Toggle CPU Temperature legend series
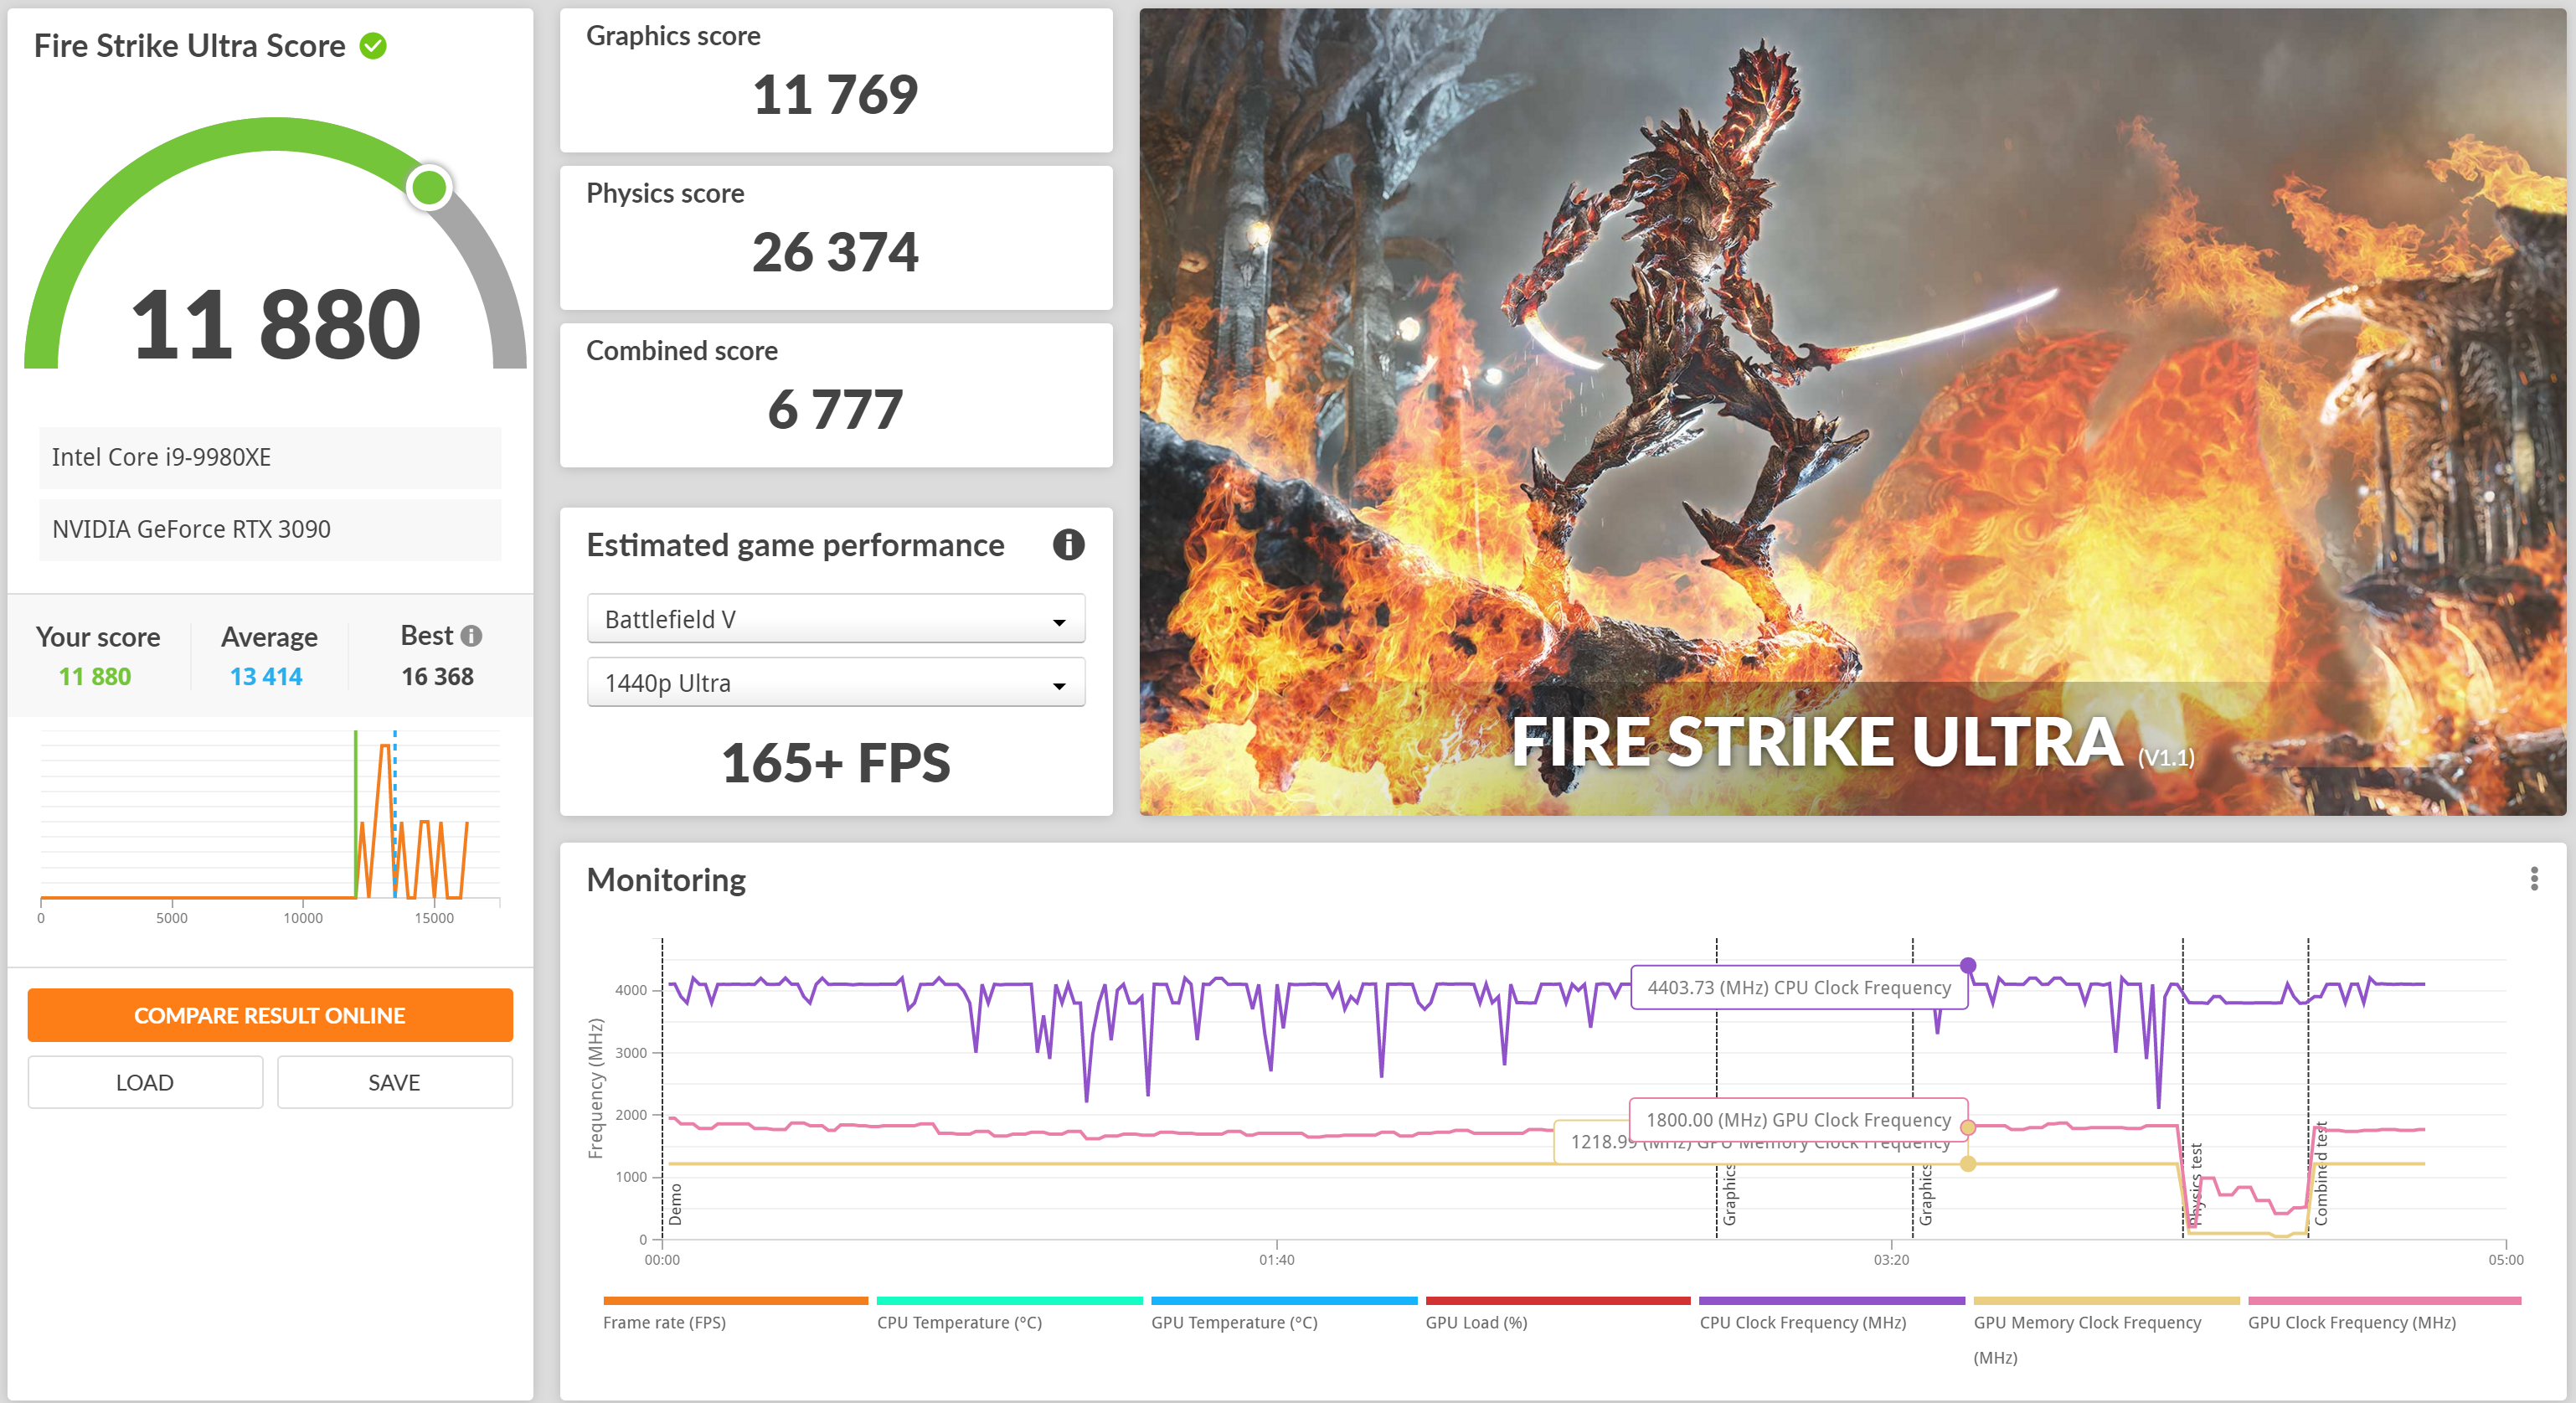 pos(959,1322)
